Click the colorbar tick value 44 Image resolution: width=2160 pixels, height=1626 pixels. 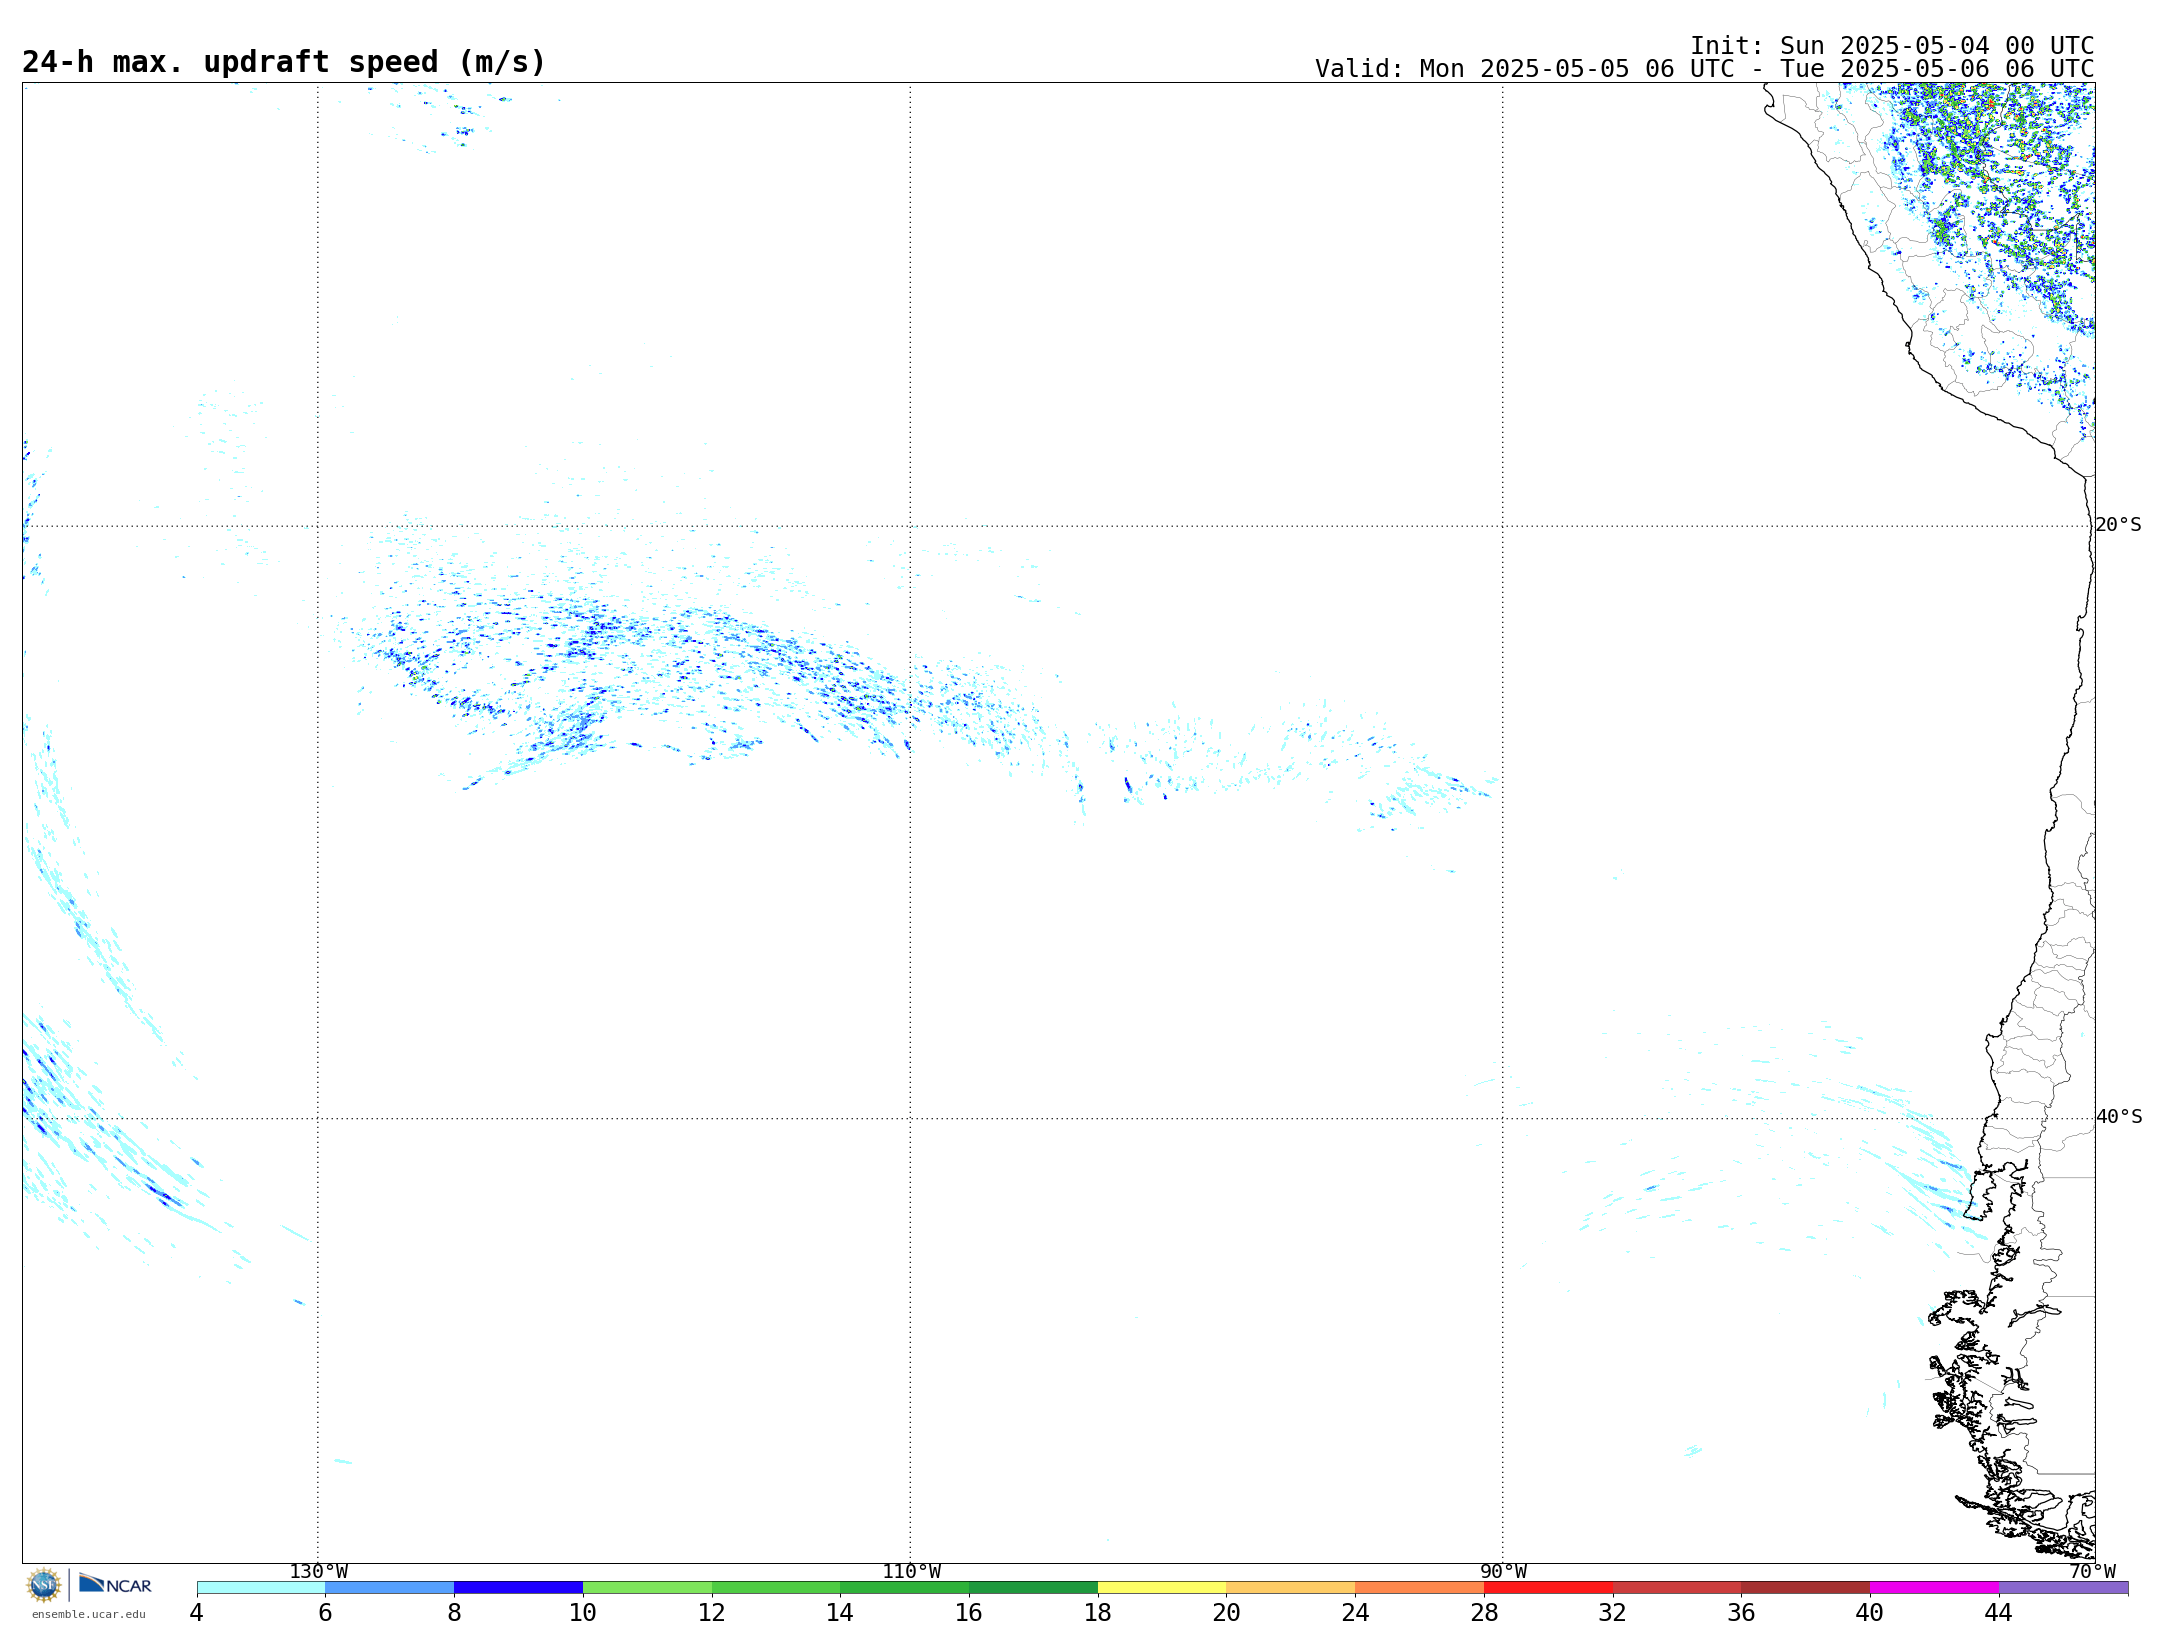(1999, 1613)
